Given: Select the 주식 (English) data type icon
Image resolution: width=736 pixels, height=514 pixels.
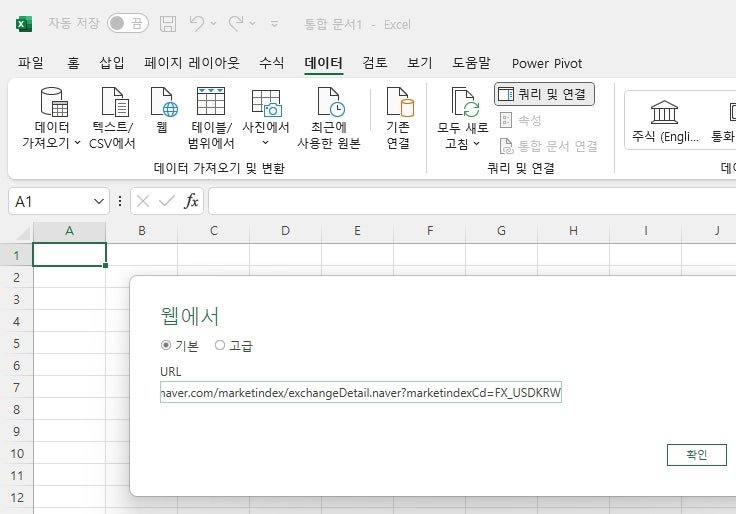Looking at the screenshot, I should (x=664, y=112).
